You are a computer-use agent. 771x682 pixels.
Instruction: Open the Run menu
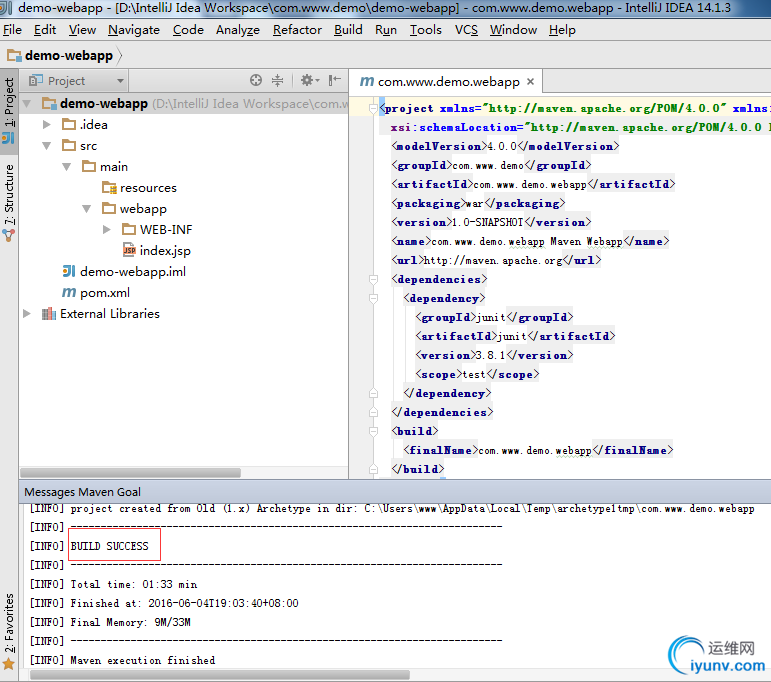pos(386,30)
